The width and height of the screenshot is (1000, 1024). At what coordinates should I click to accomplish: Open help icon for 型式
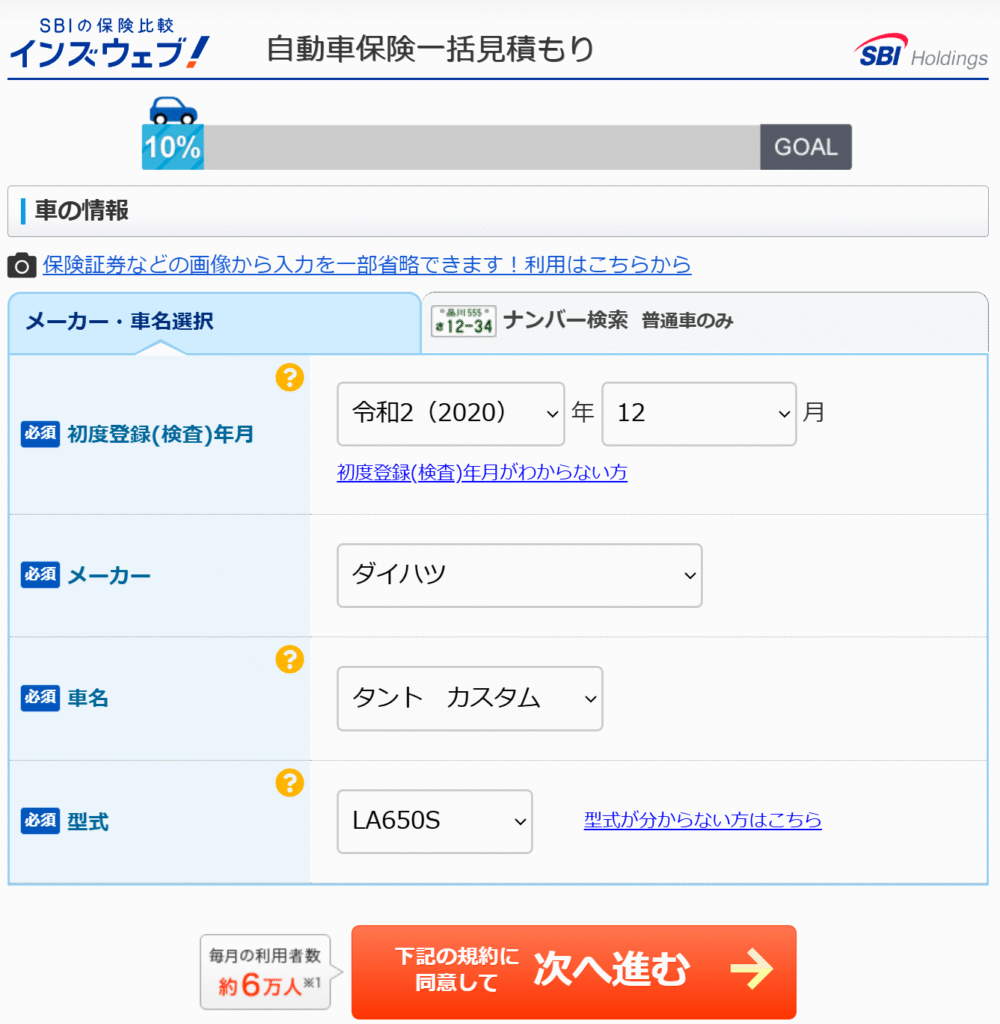[289, 782]
